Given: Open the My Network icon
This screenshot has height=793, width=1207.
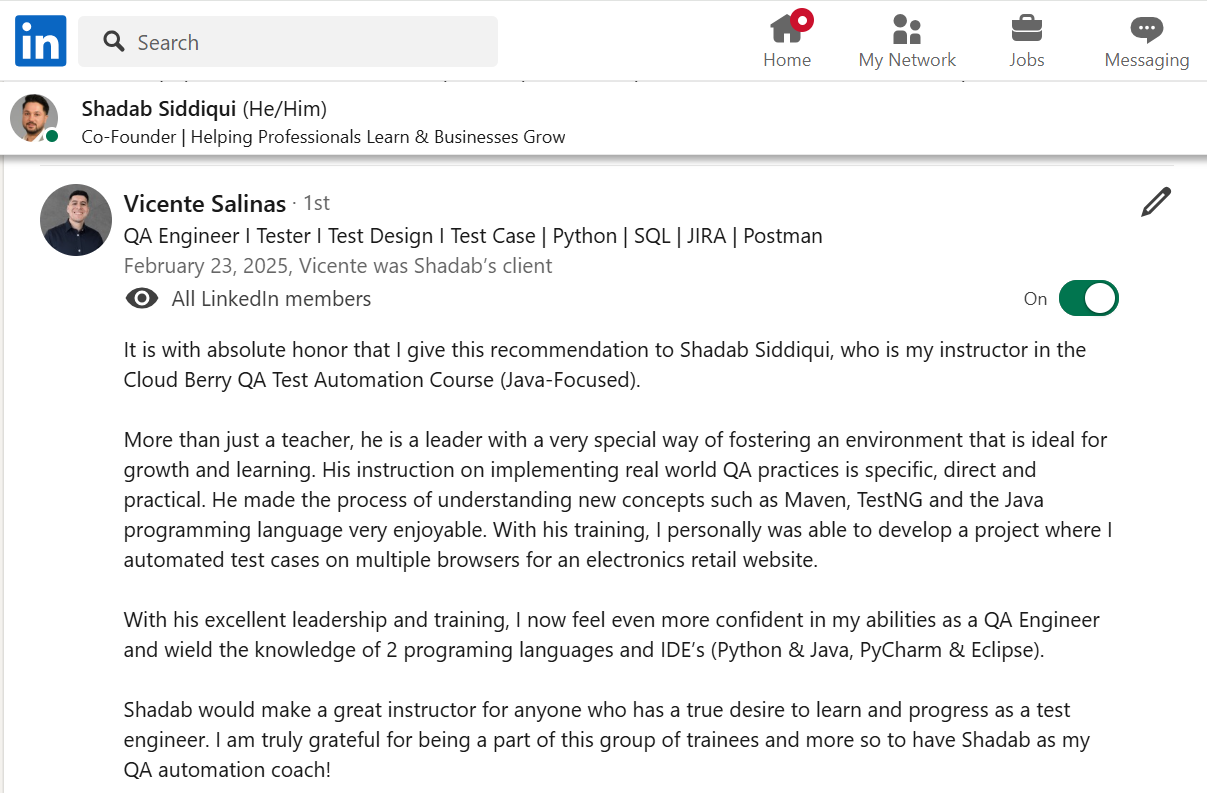Looking at the screenshot, I should tap(907, 28).
